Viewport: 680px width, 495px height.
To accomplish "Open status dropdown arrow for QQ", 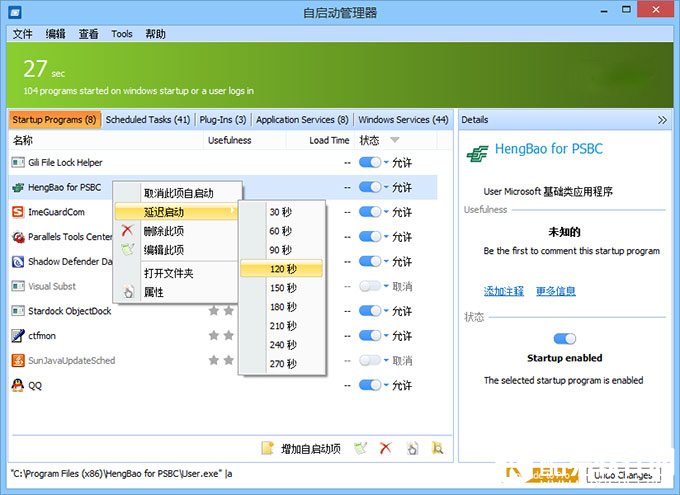I will pos(386,385).
